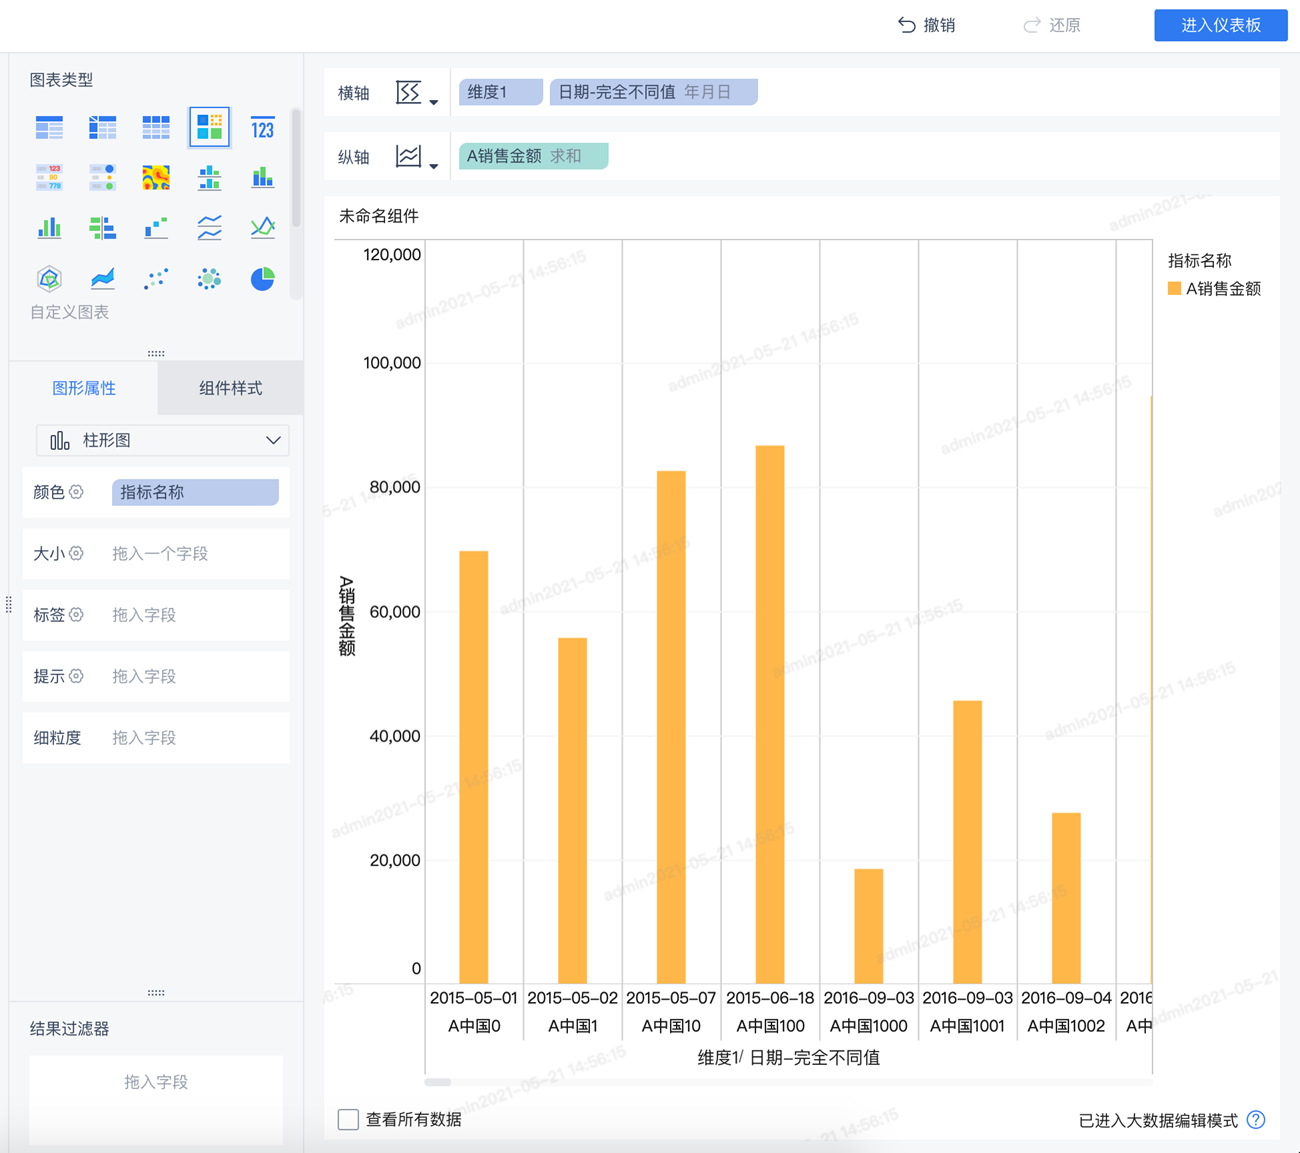Select the cross table chart type

pos(102,127)
